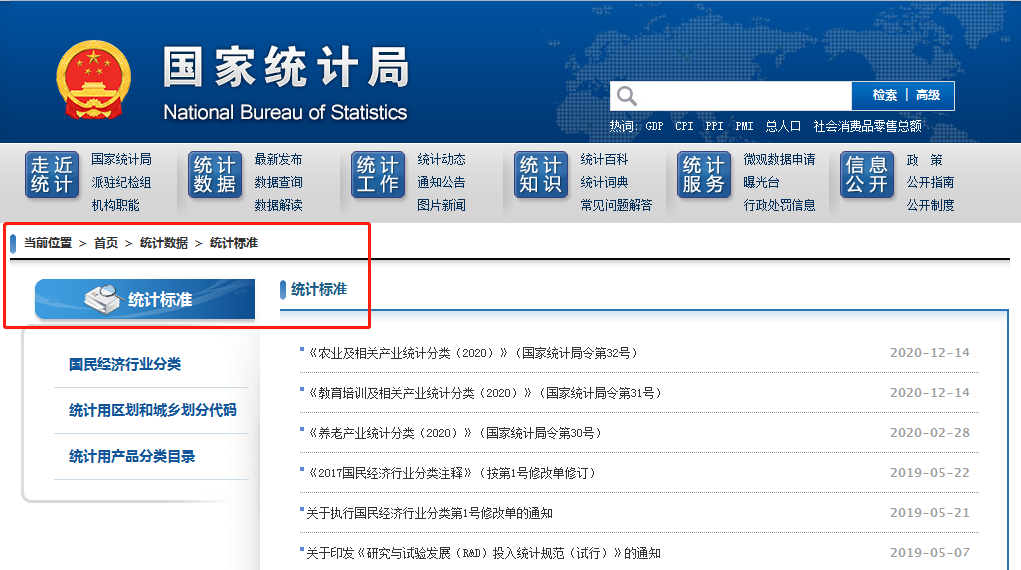
Task: Click the magnifier icon in search box
Action: click(627, 96)
